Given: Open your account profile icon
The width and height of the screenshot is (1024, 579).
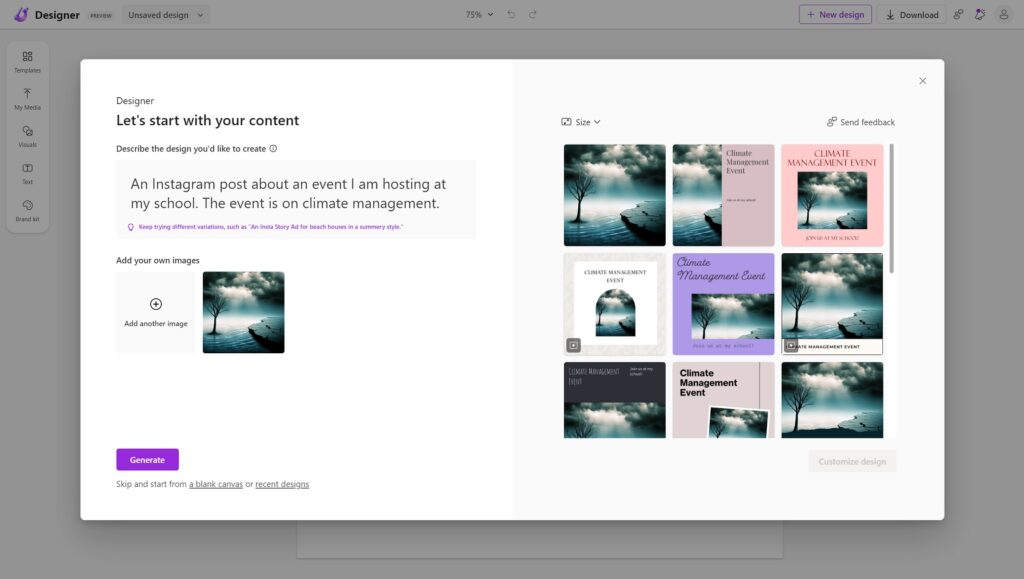Looking at the screenshot, I should point(1005,14).
